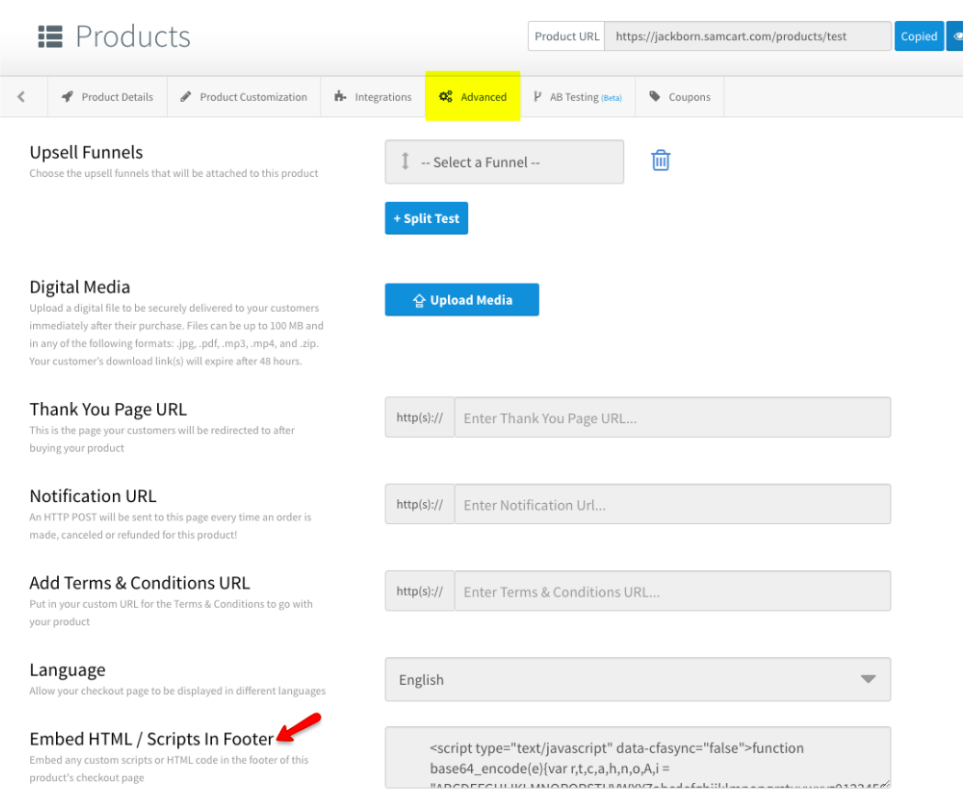Image resolution: width=965 pixels, height=792 pixels.
Task: Focus the Thank You Page URL field
Action: coord(672,418)
